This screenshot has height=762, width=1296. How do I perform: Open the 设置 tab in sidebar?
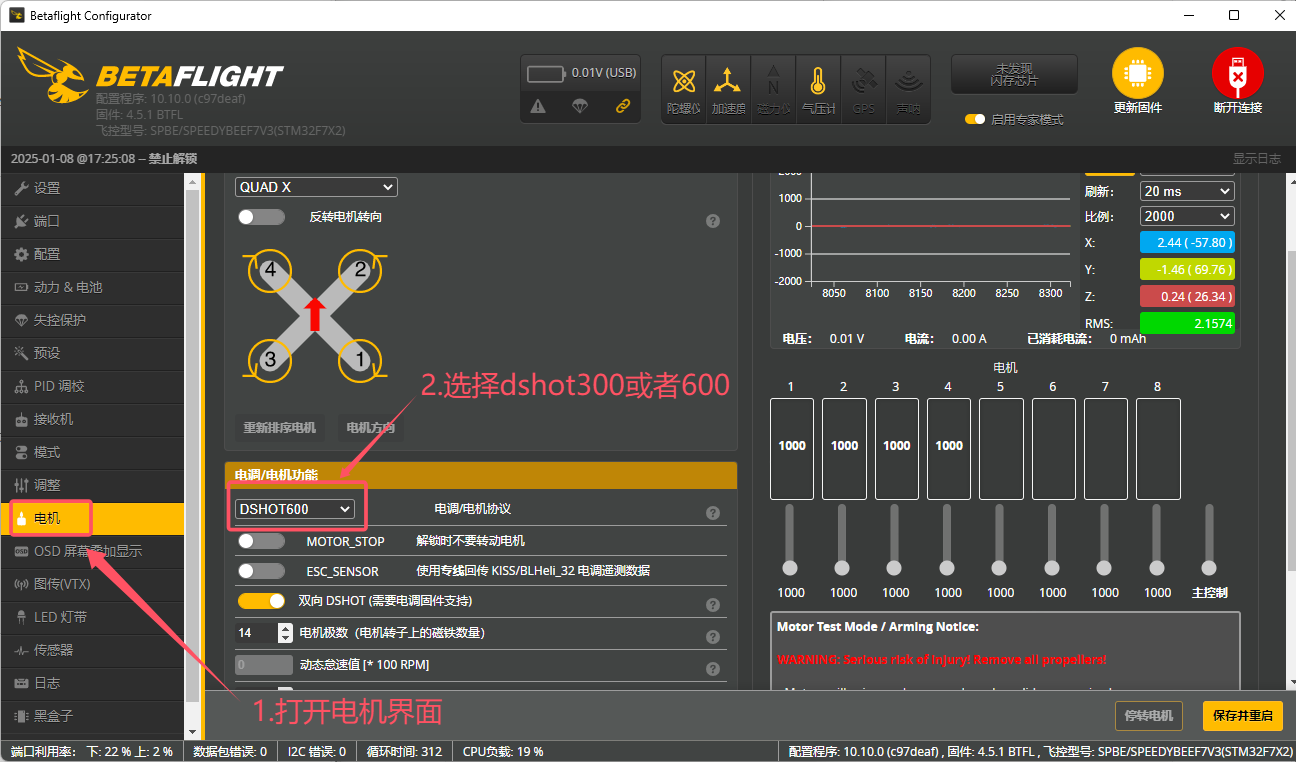pos(92,188)
